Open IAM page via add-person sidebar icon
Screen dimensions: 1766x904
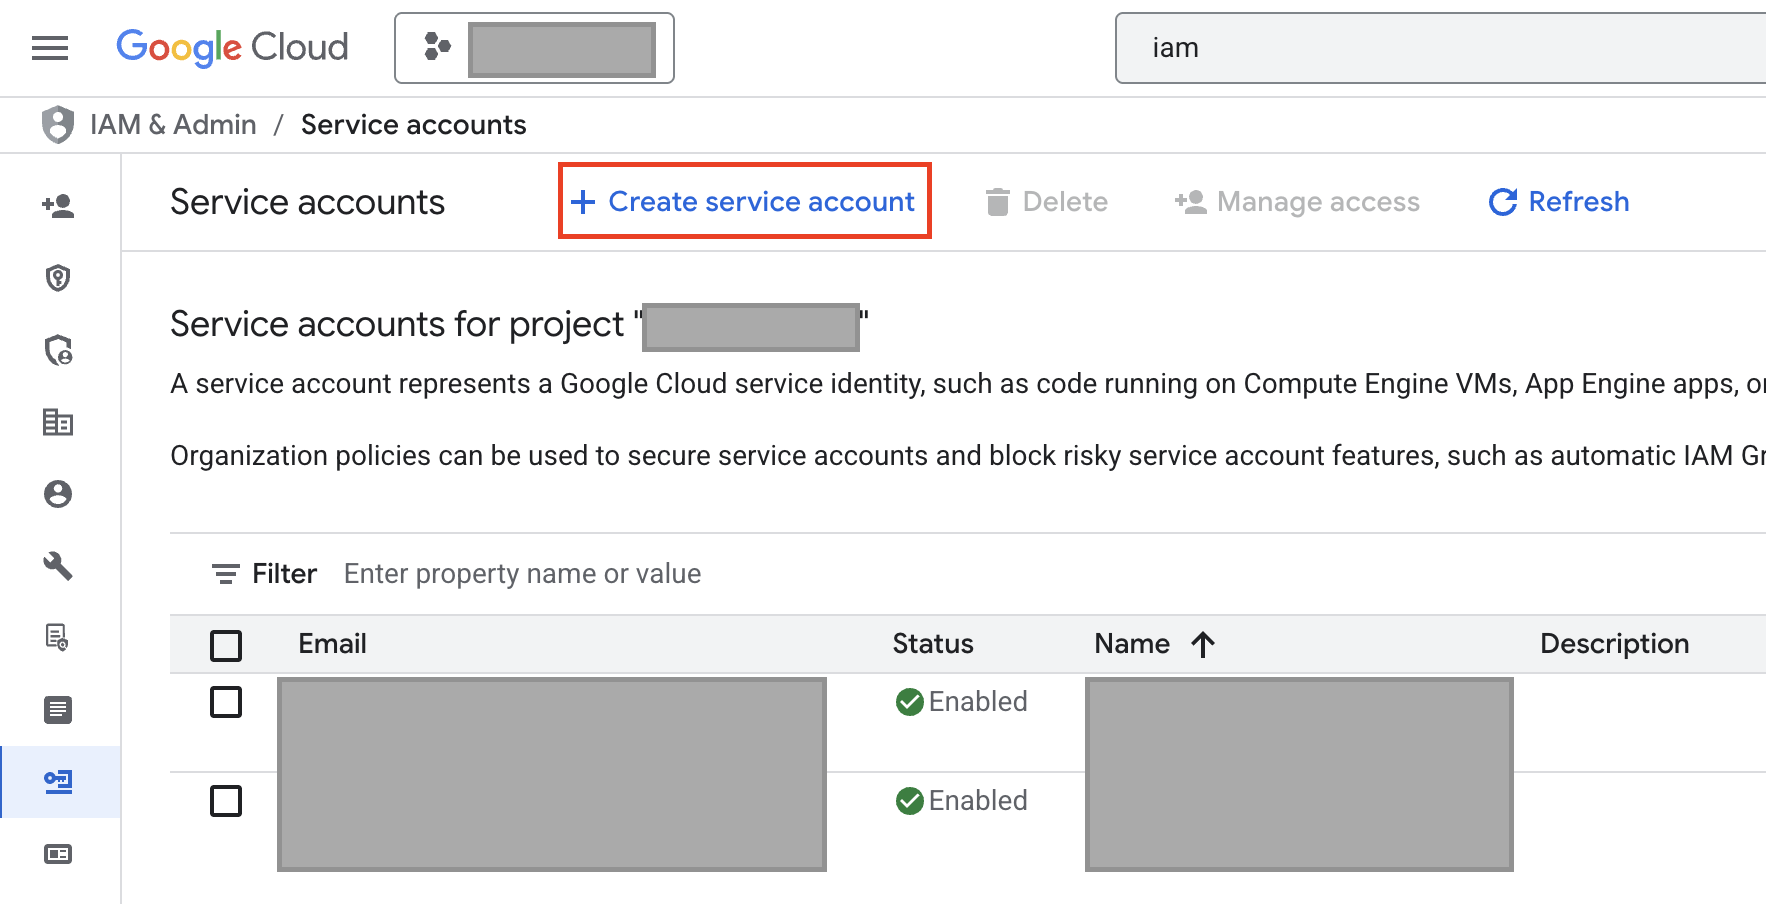(58, 206)
